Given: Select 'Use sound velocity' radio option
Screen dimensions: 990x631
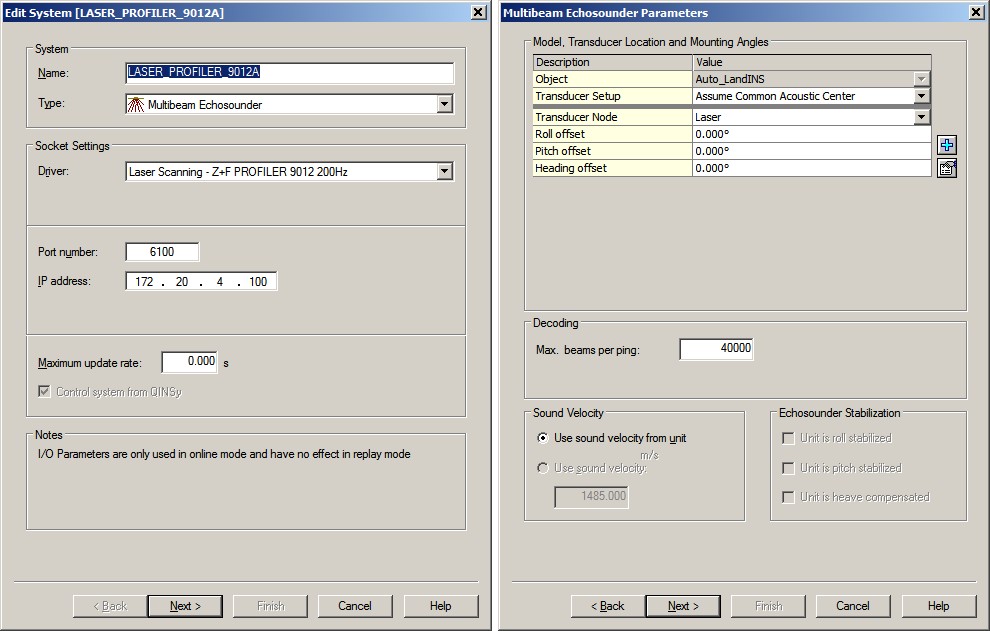Looking at the screenshot, I should point(542,468).
